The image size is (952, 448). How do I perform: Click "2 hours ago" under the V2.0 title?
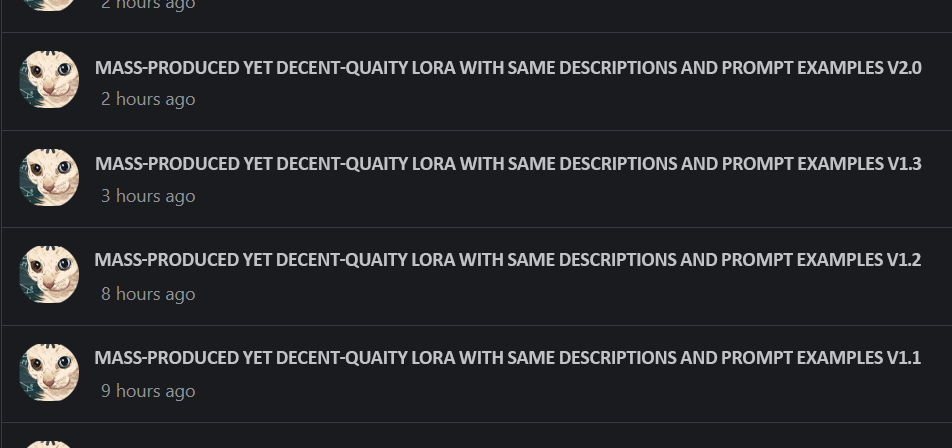point(148,99)
